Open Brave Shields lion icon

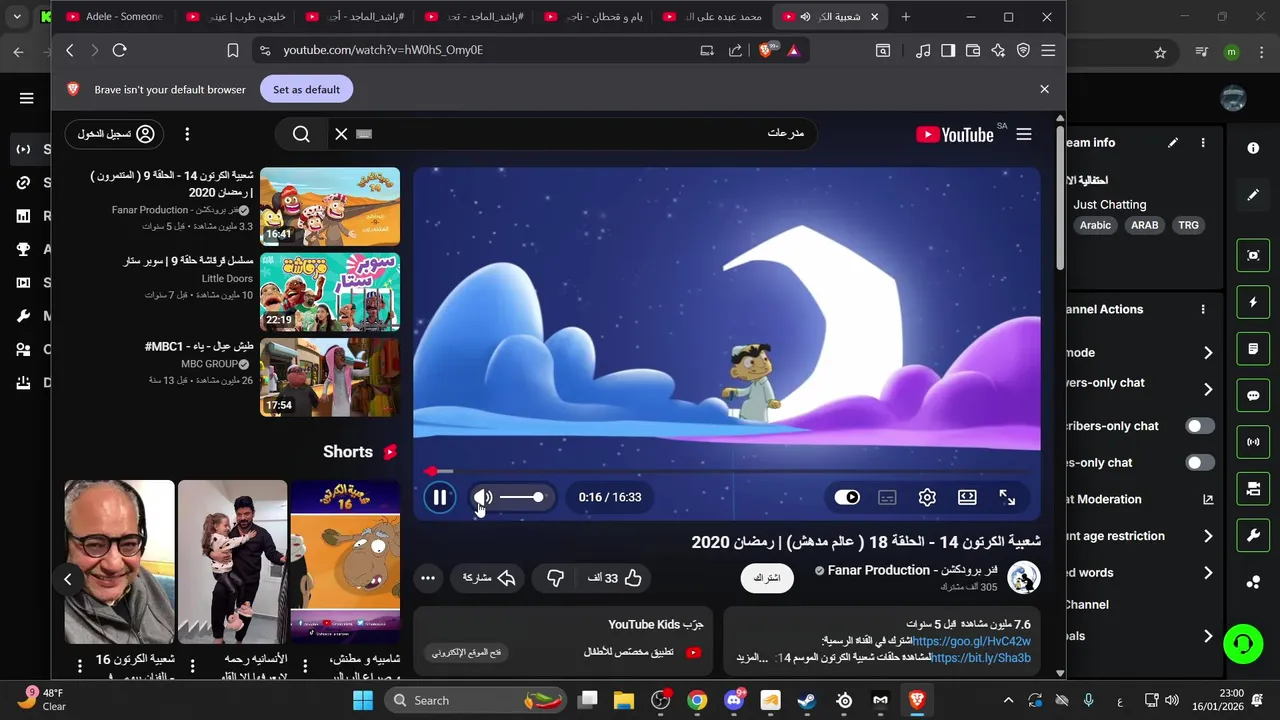click(767, 50)
